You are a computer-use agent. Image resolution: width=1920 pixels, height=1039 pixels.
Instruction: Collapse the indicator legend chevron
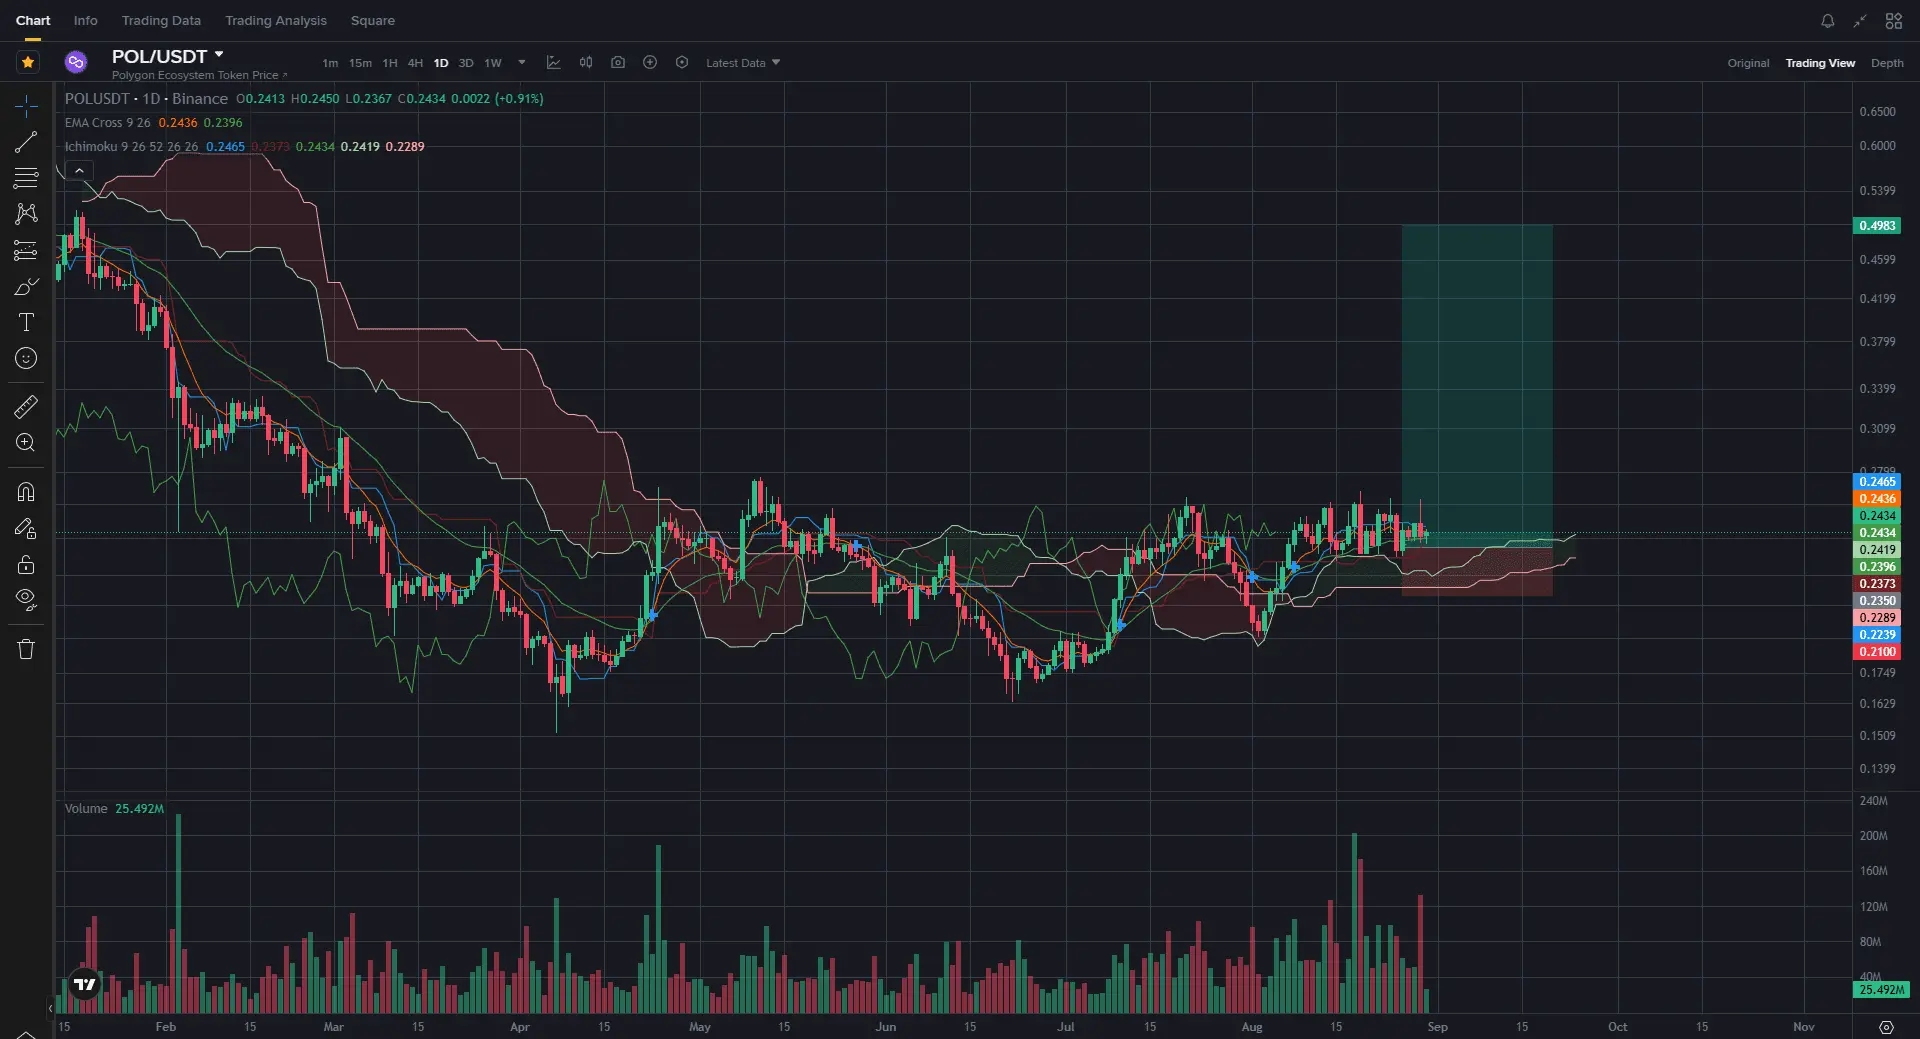point(79,171)
